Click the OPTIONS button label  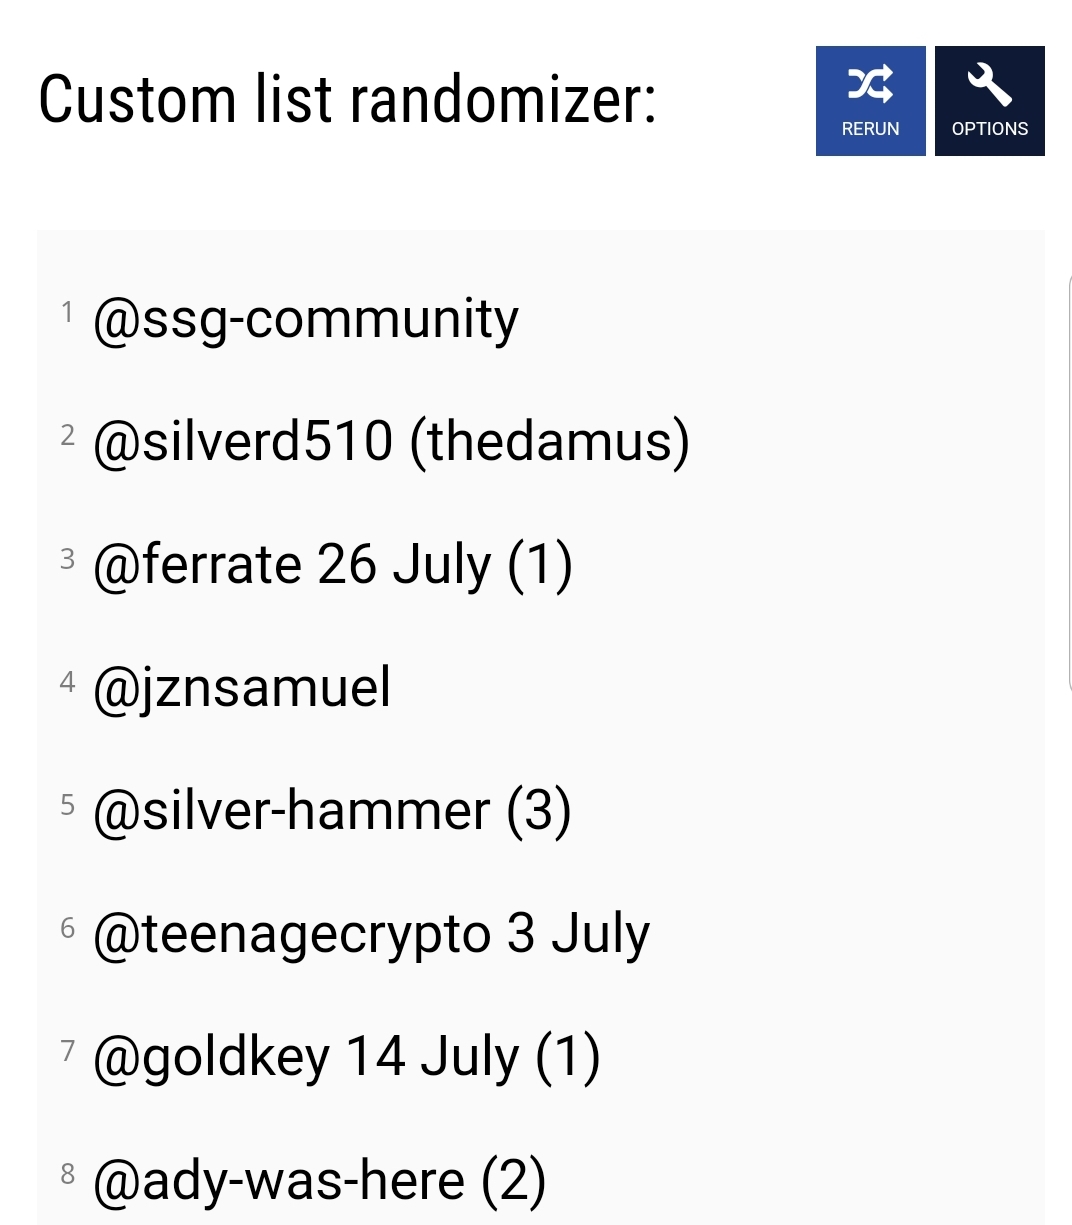[x=990, y=129]
